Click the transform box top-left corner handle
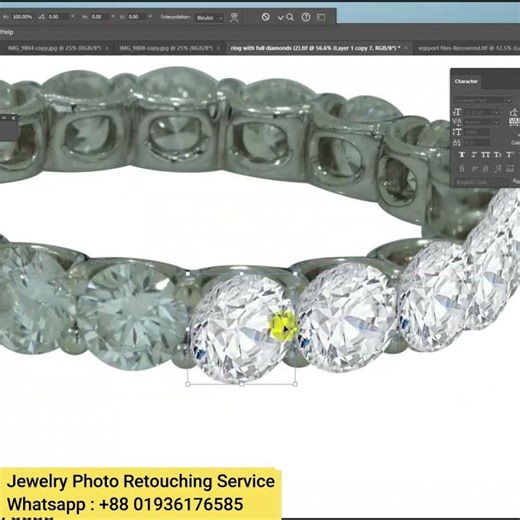520x520 pixels. pos(187,274)
